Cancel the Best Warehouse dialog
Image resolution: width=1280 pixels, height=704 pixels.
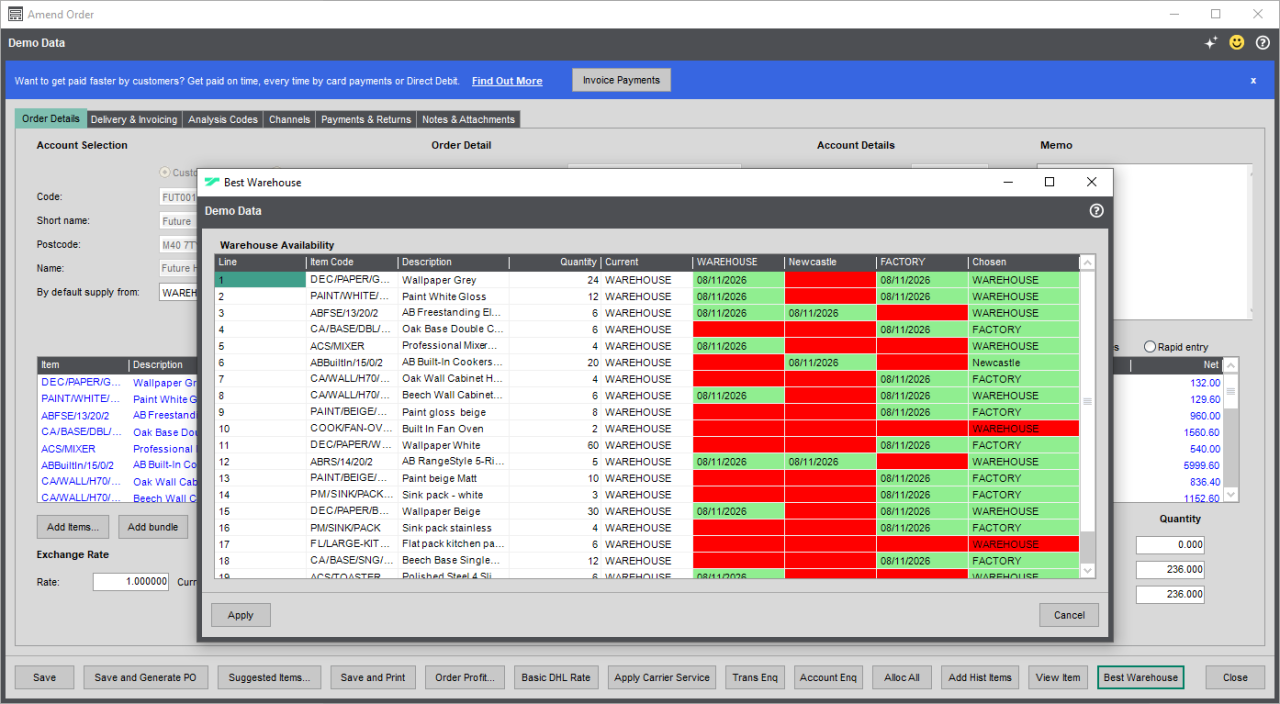pos(1069,615)
